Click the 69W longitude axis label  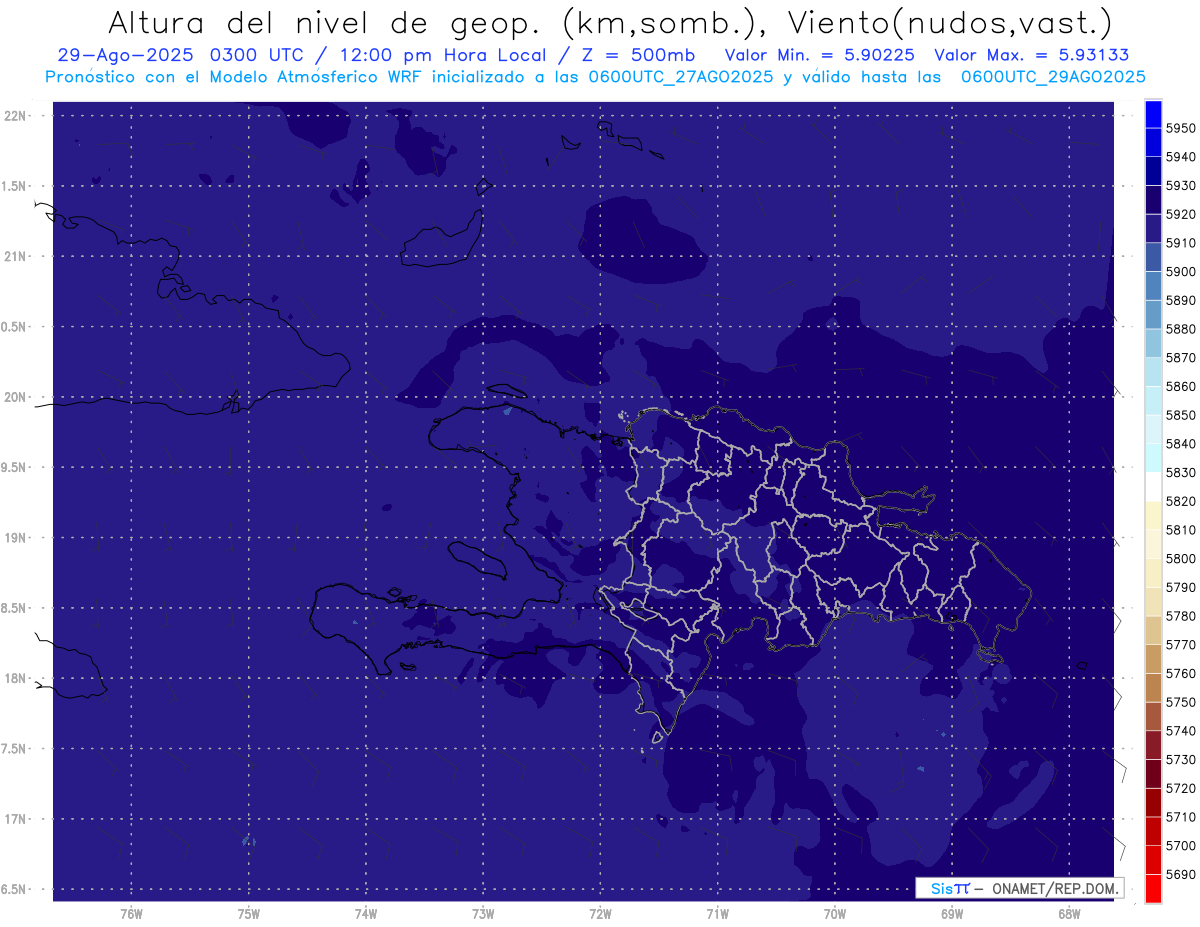pos(952,914)
